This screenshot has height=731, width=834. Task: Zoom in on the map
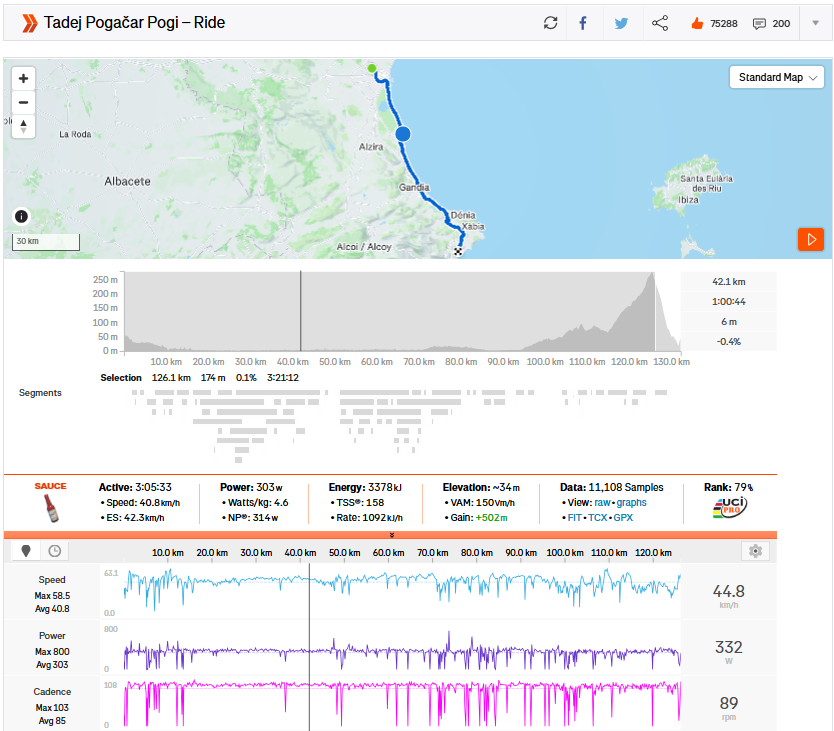pyautogui.click(x=23, y=78)
